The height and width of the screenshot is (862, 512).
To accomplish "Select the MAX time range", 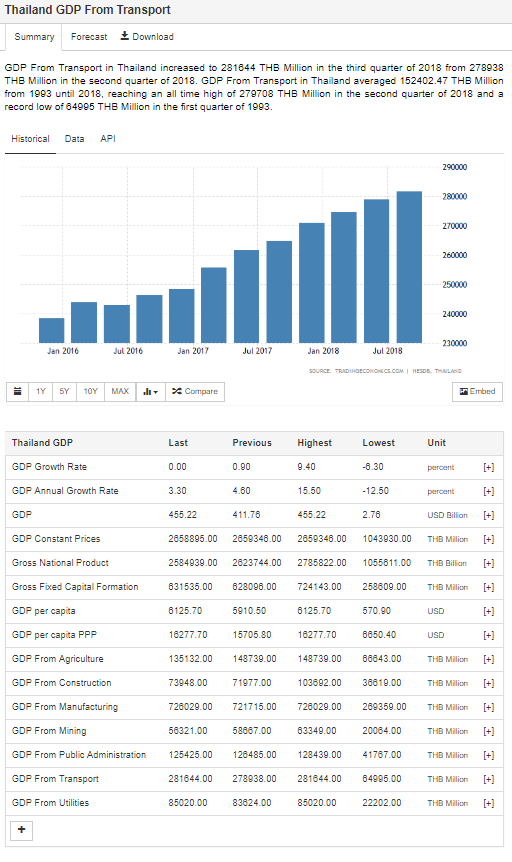I will (120, 391).
